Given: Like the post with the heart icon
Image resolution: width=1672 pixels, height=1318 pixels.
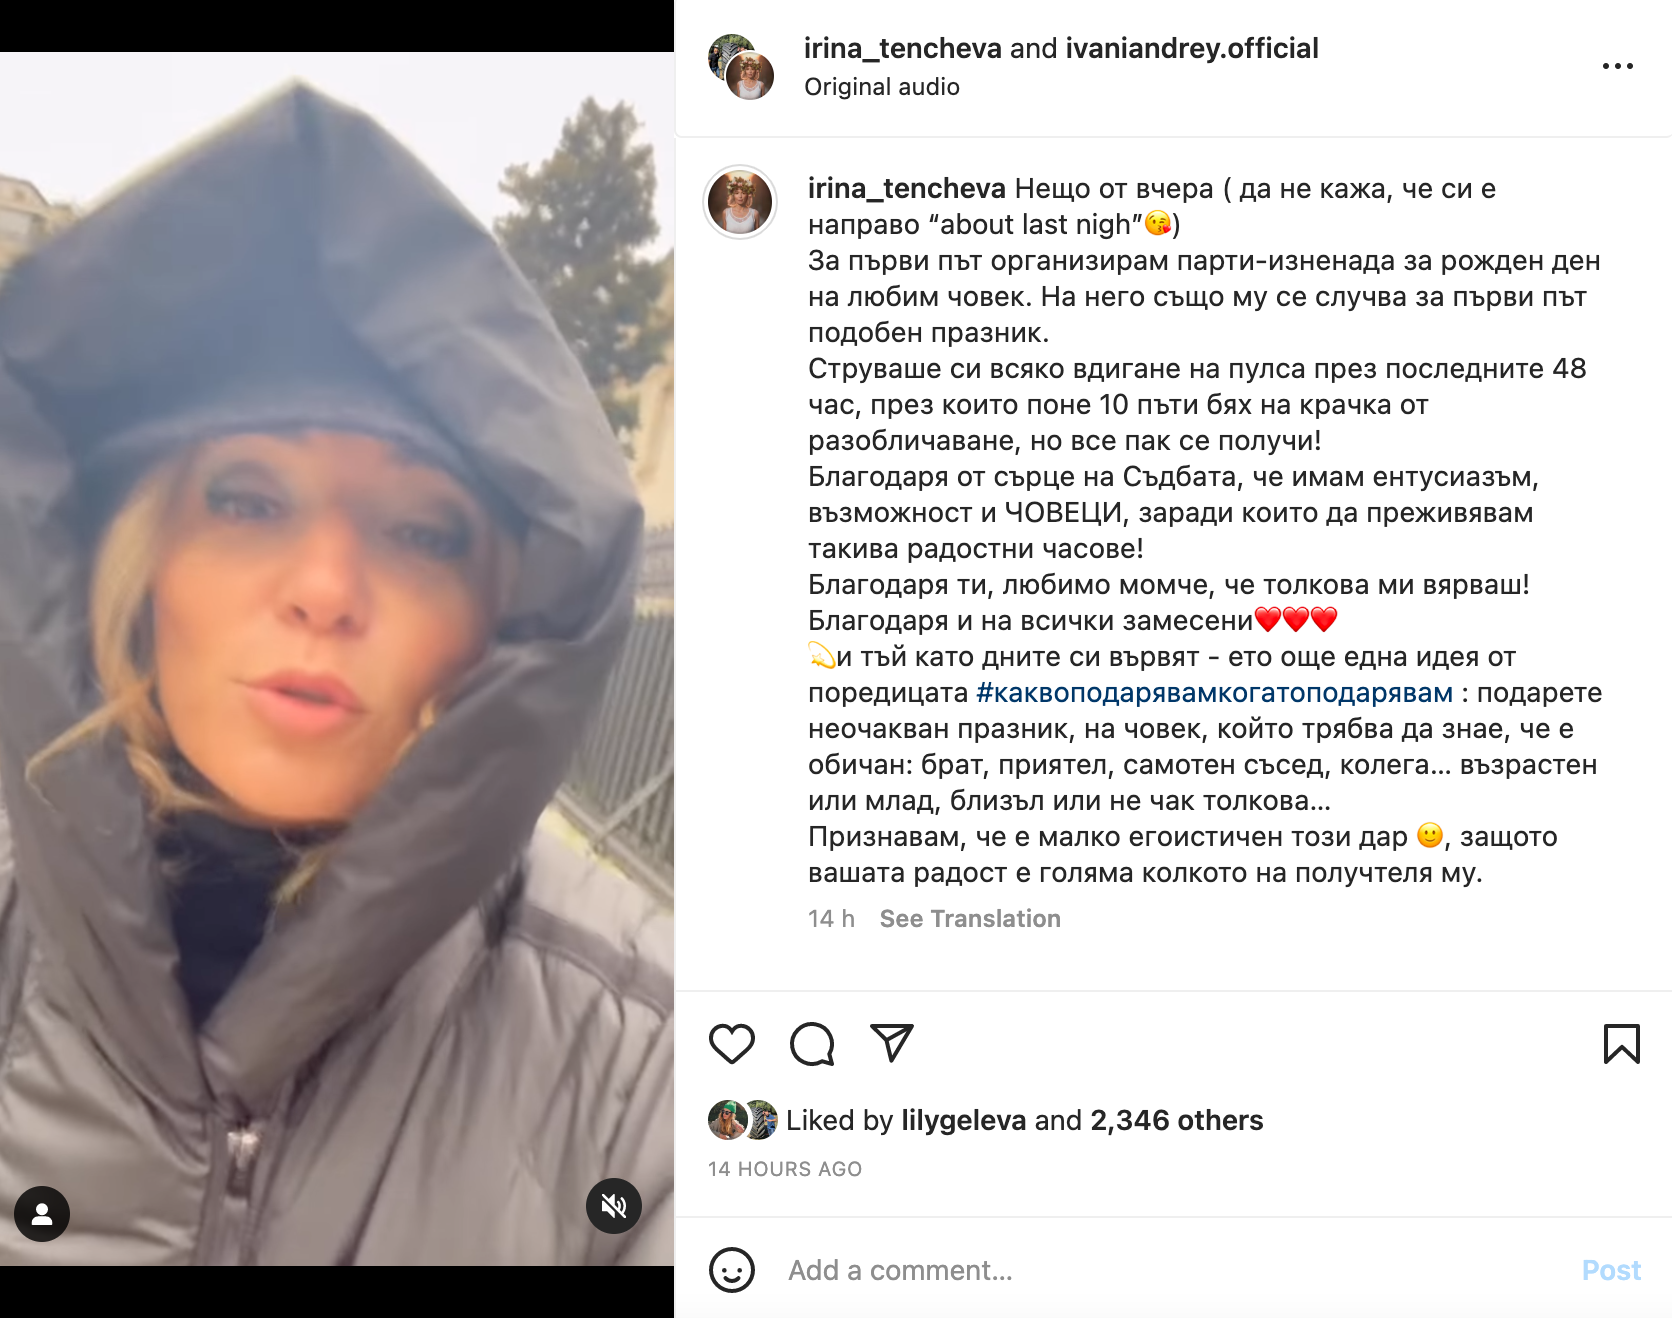Looking at the screenshot, I should pyautogui.click(x=731, y=1044).
